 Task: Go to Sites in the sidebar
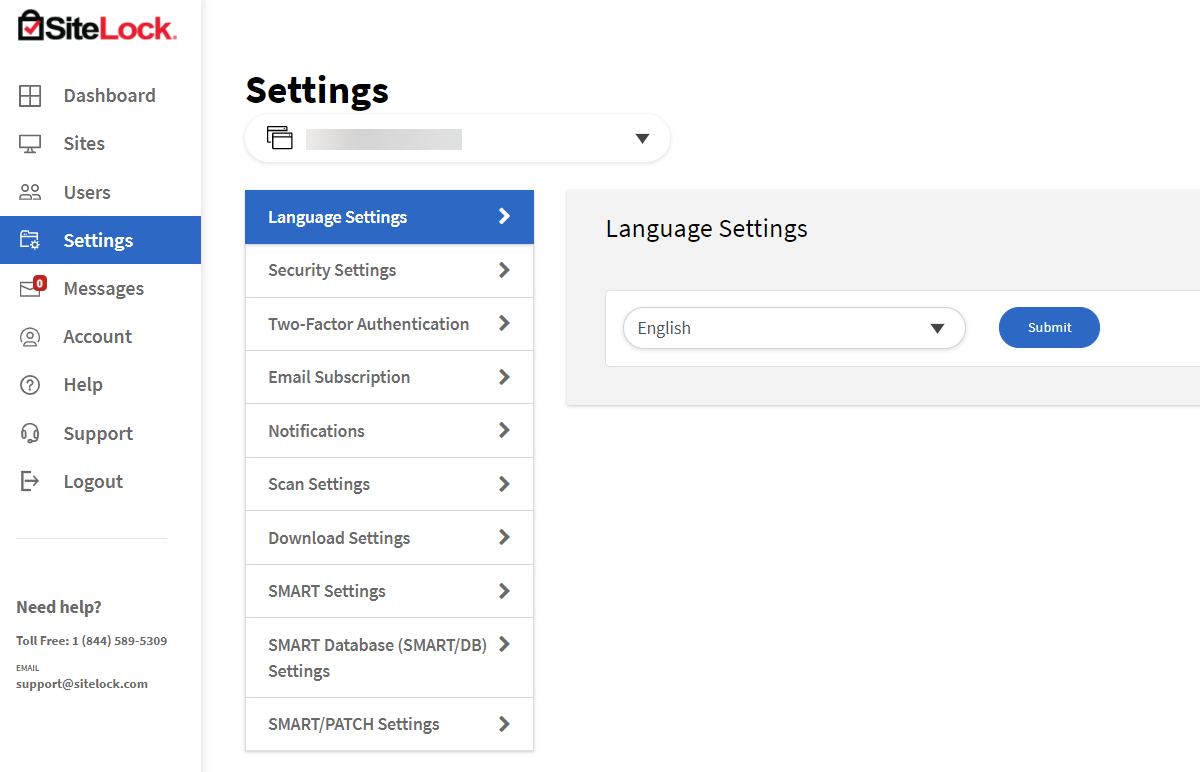(84, 144)
